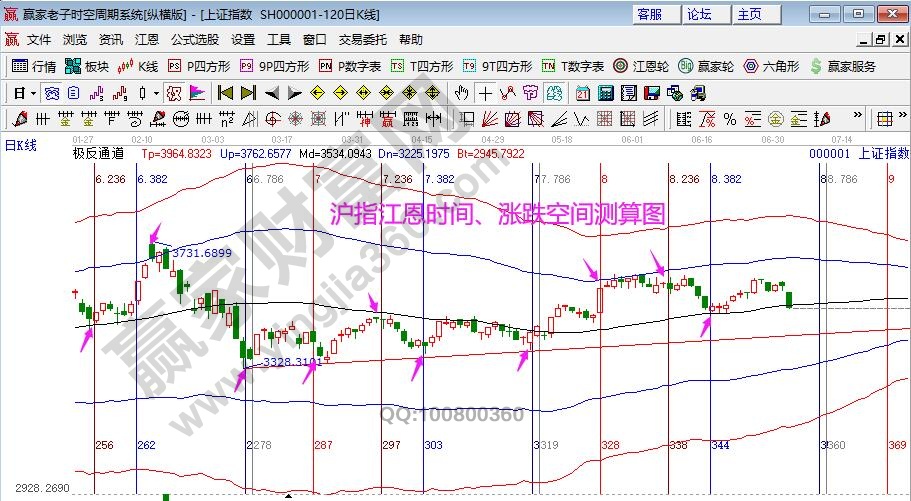Open the 板块 sector view
The width and height of the screenshot is (911, 501).
point(87,66)
